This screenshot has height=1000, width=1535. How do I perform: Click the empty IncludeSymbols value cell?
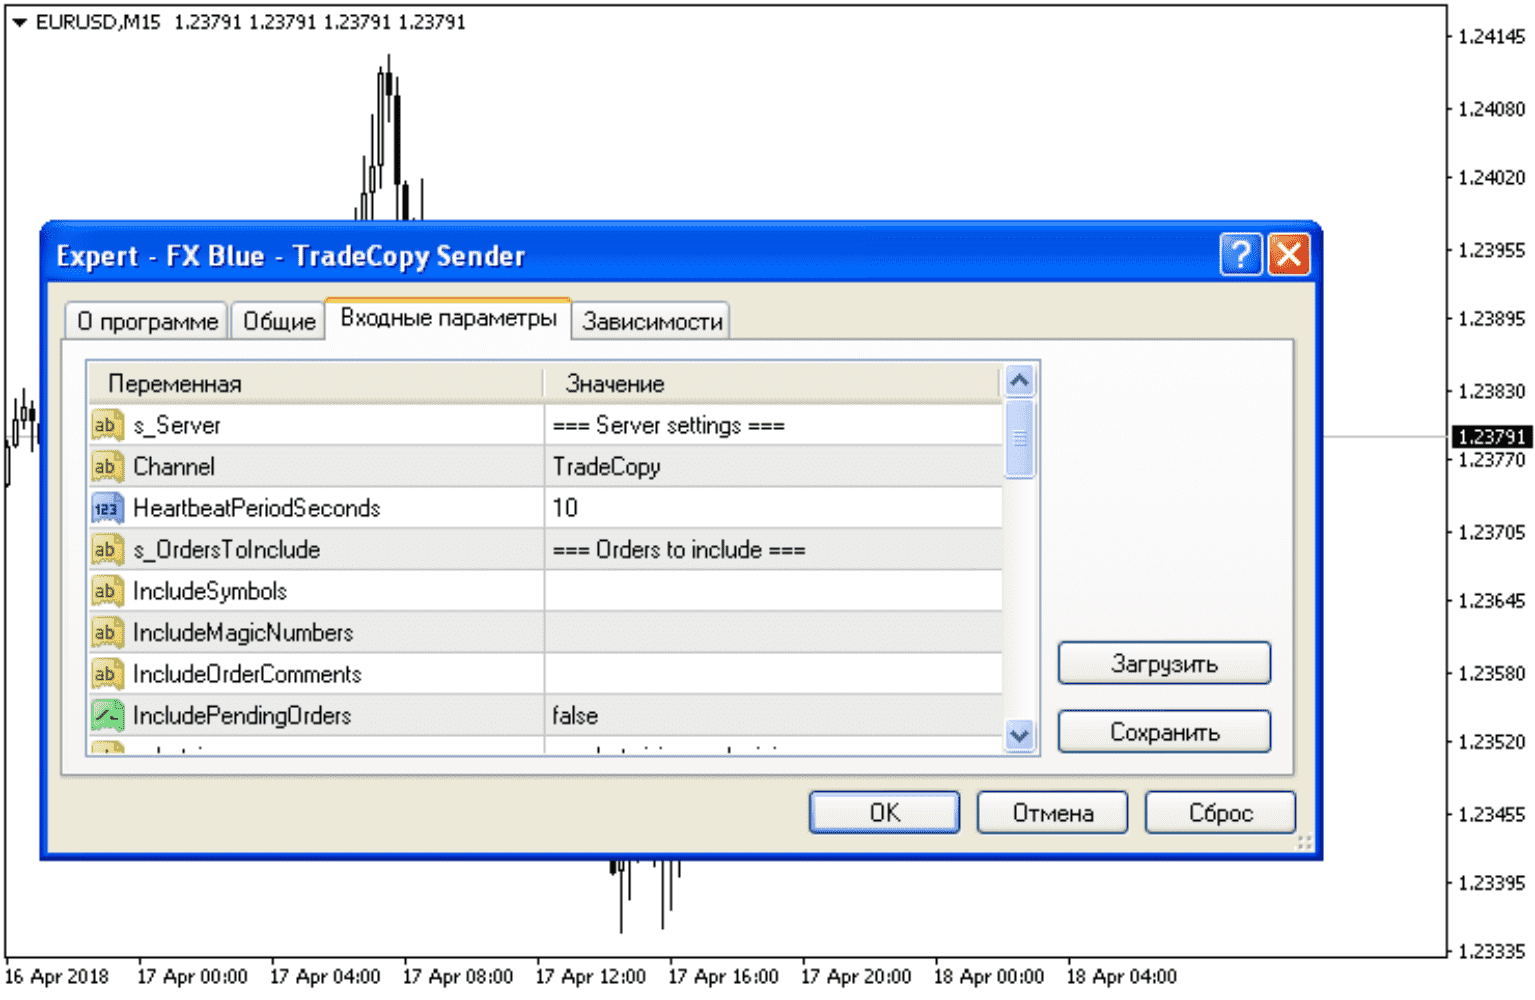(x=773, y=591)
